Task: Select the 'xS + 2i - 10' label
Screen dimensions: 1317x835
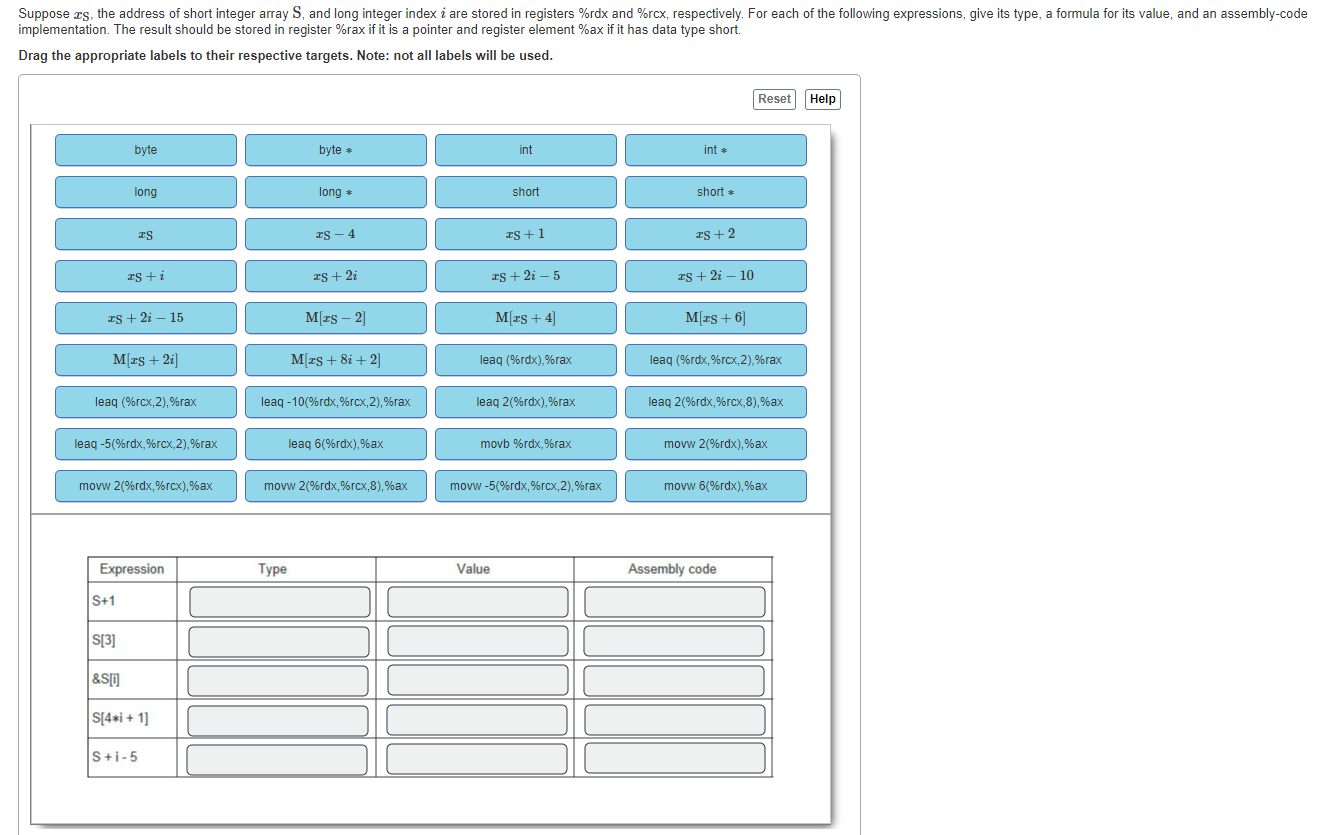Action: pyautogui.click(x=716, y=276)
